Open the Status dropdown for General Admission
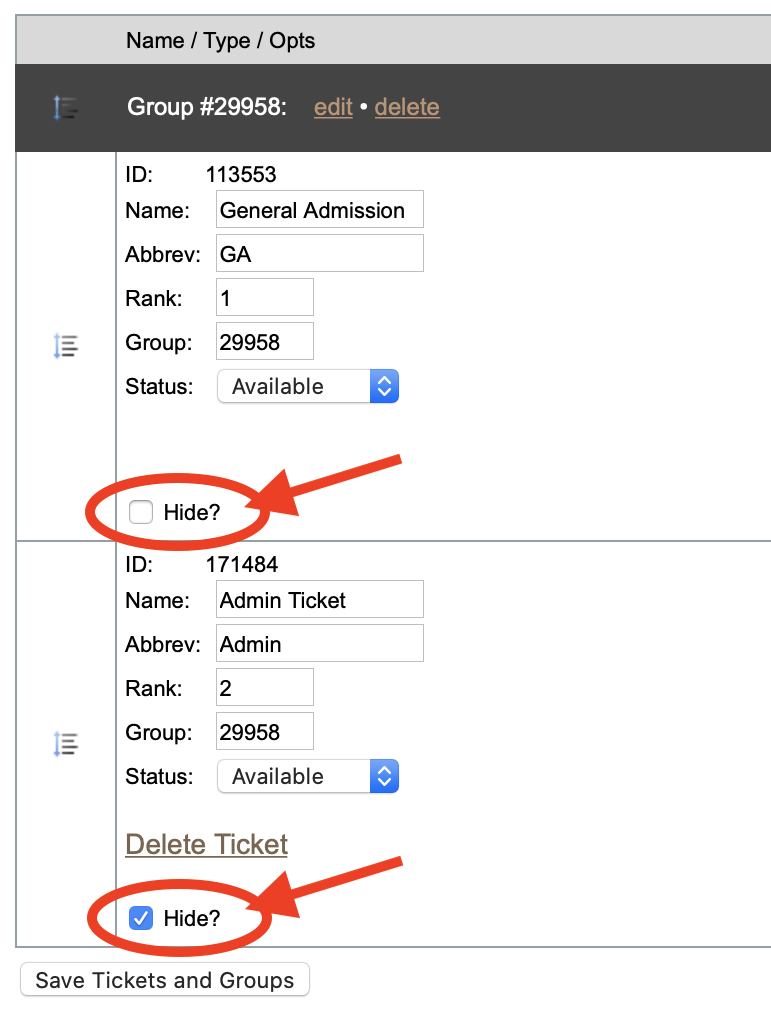 [x=308, y=386]
